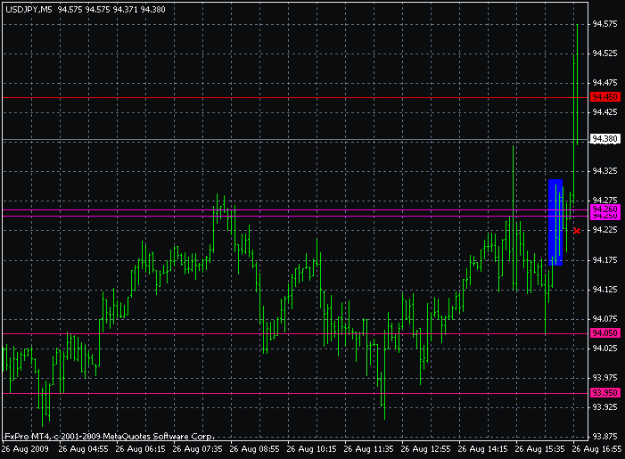Click the FxPro MT4 copyright text

(110, 436)
